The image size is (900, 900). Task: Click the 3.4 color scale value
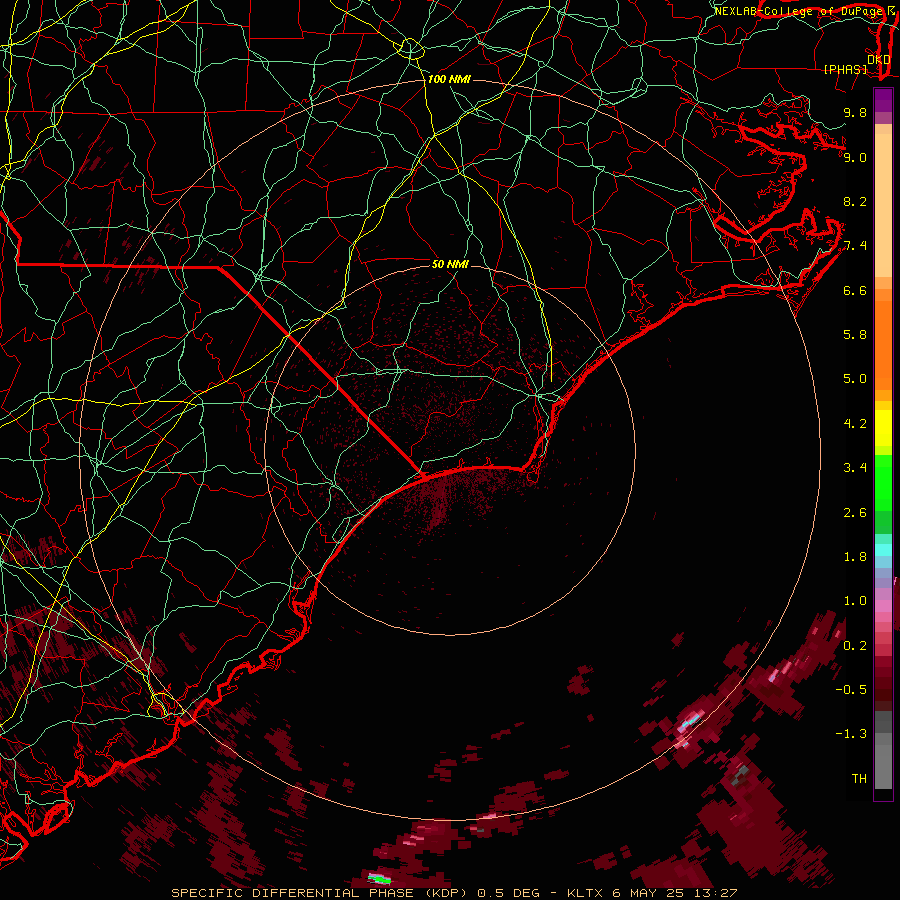(x=855, y=468)
